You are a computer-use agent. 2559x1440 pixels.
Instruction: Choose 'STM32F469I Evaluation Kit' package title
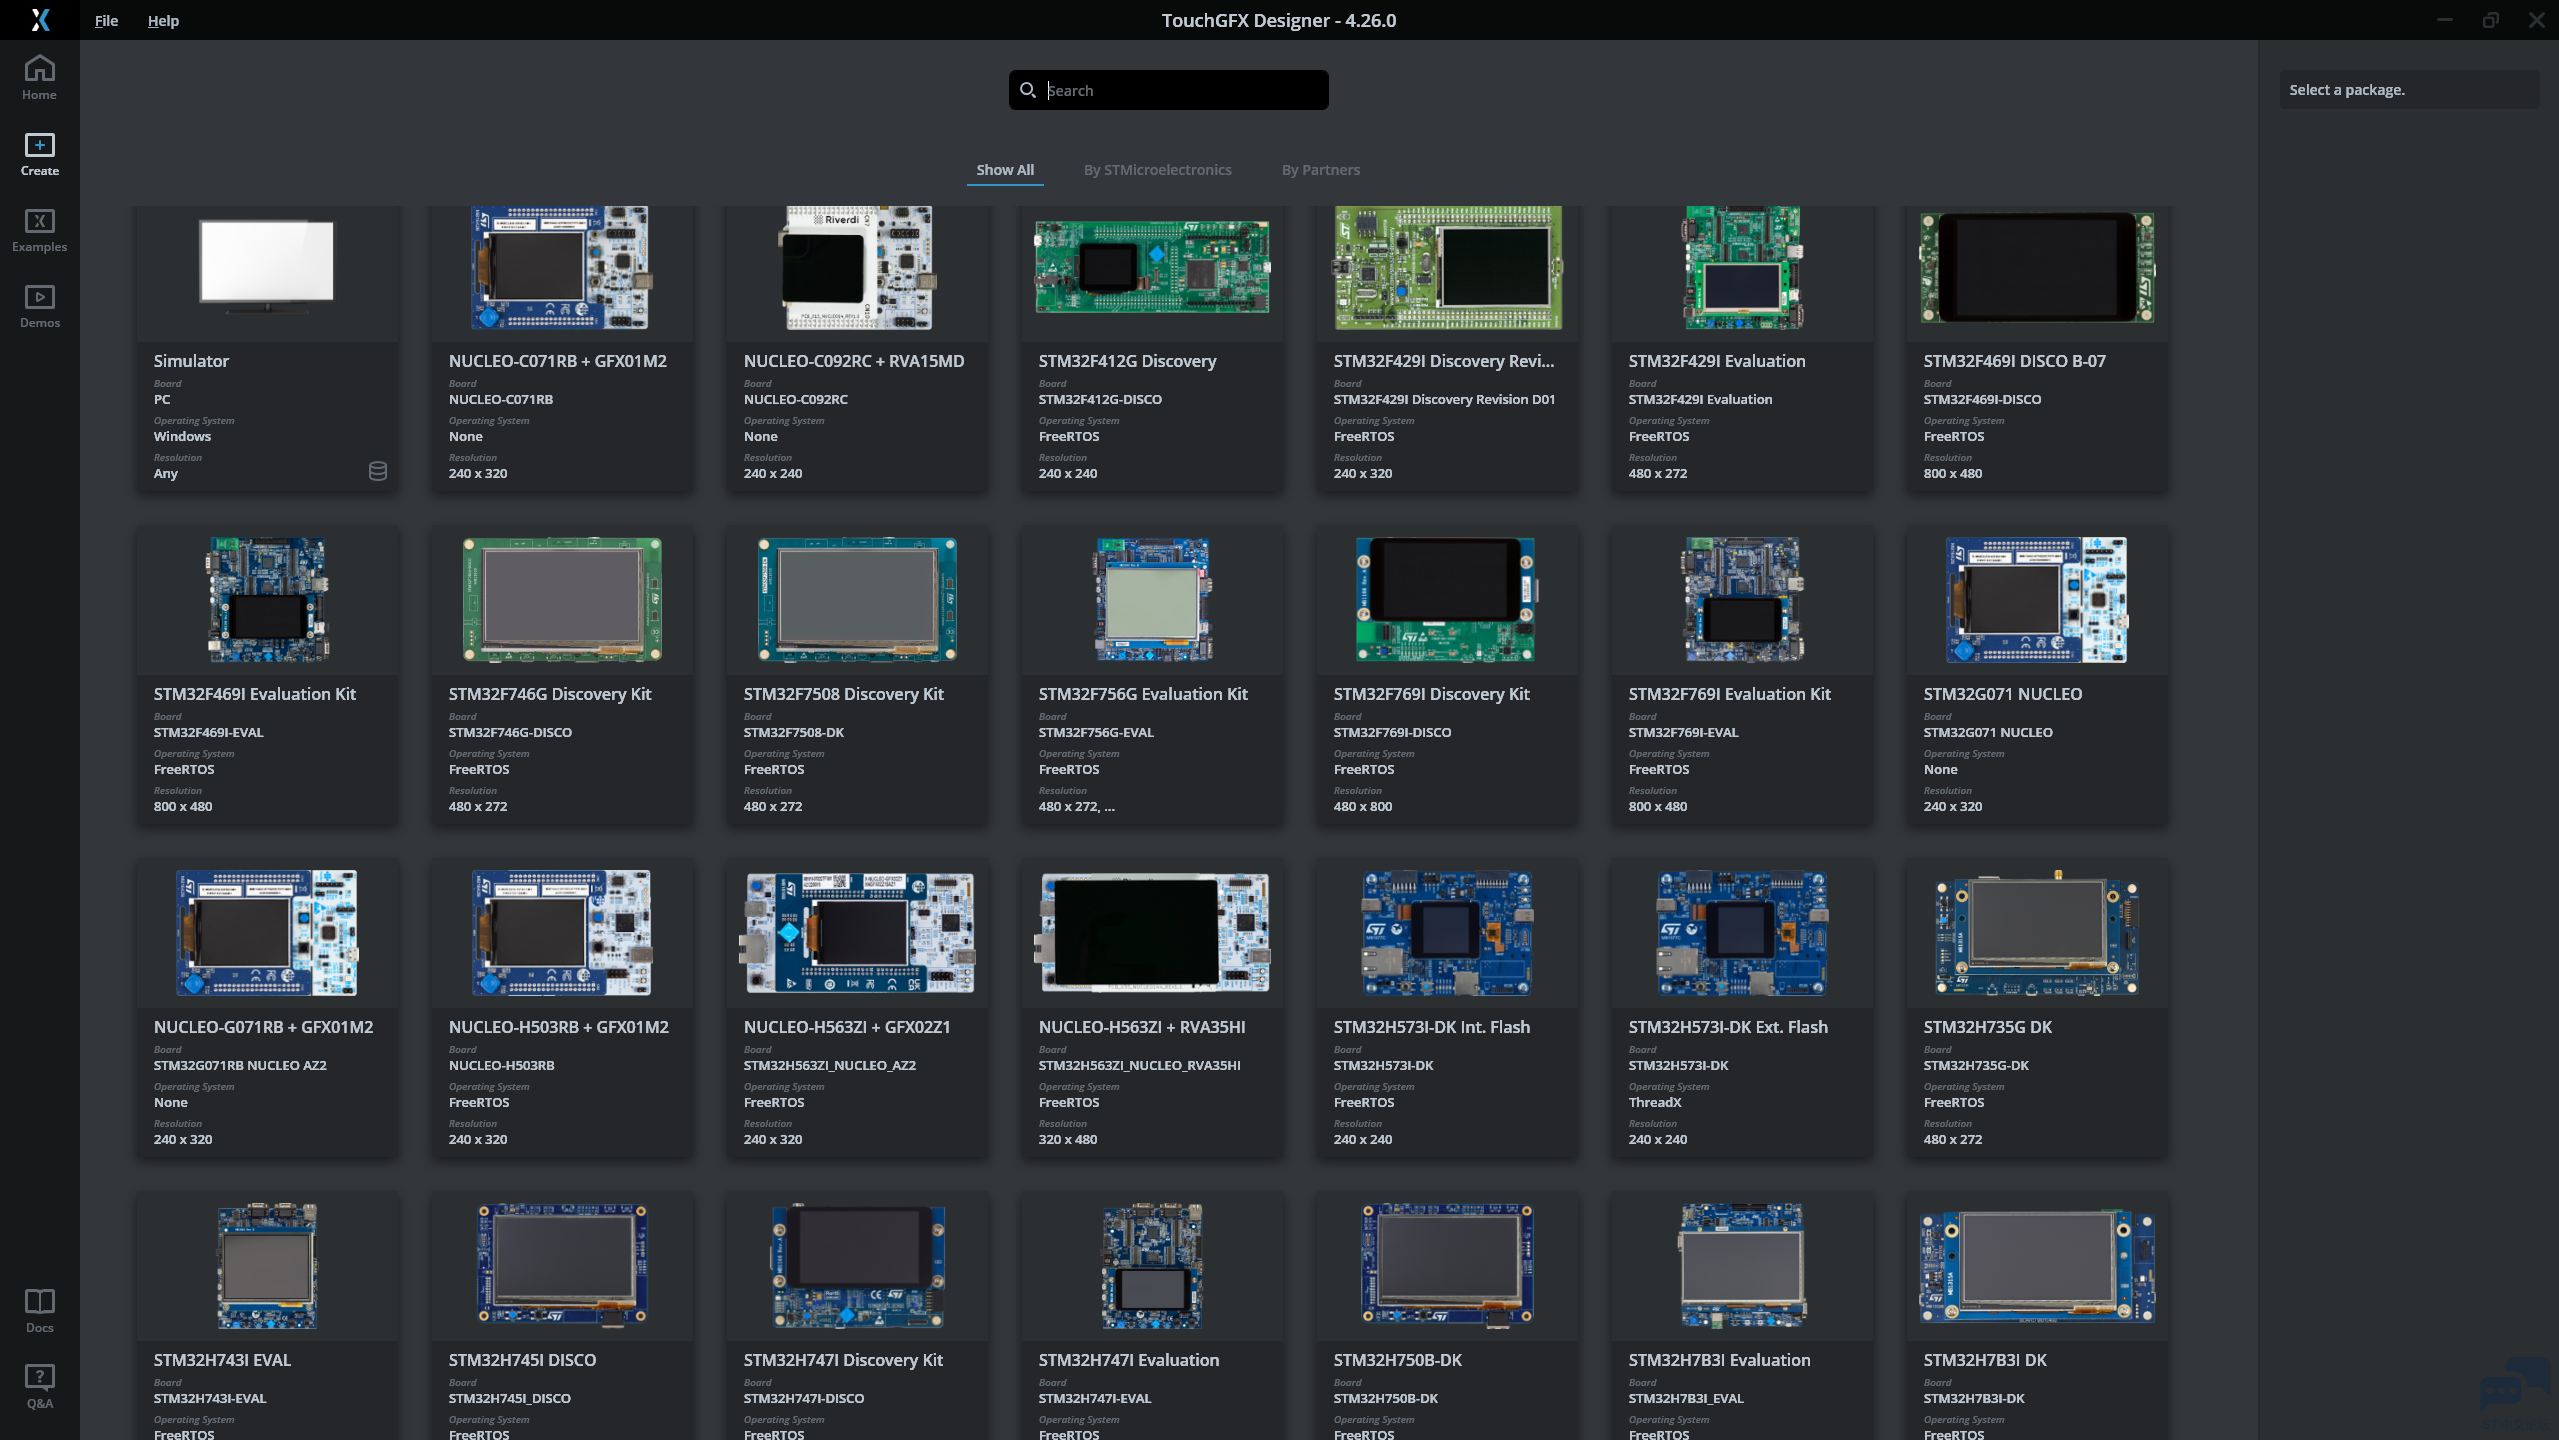[x=255, y=694]
